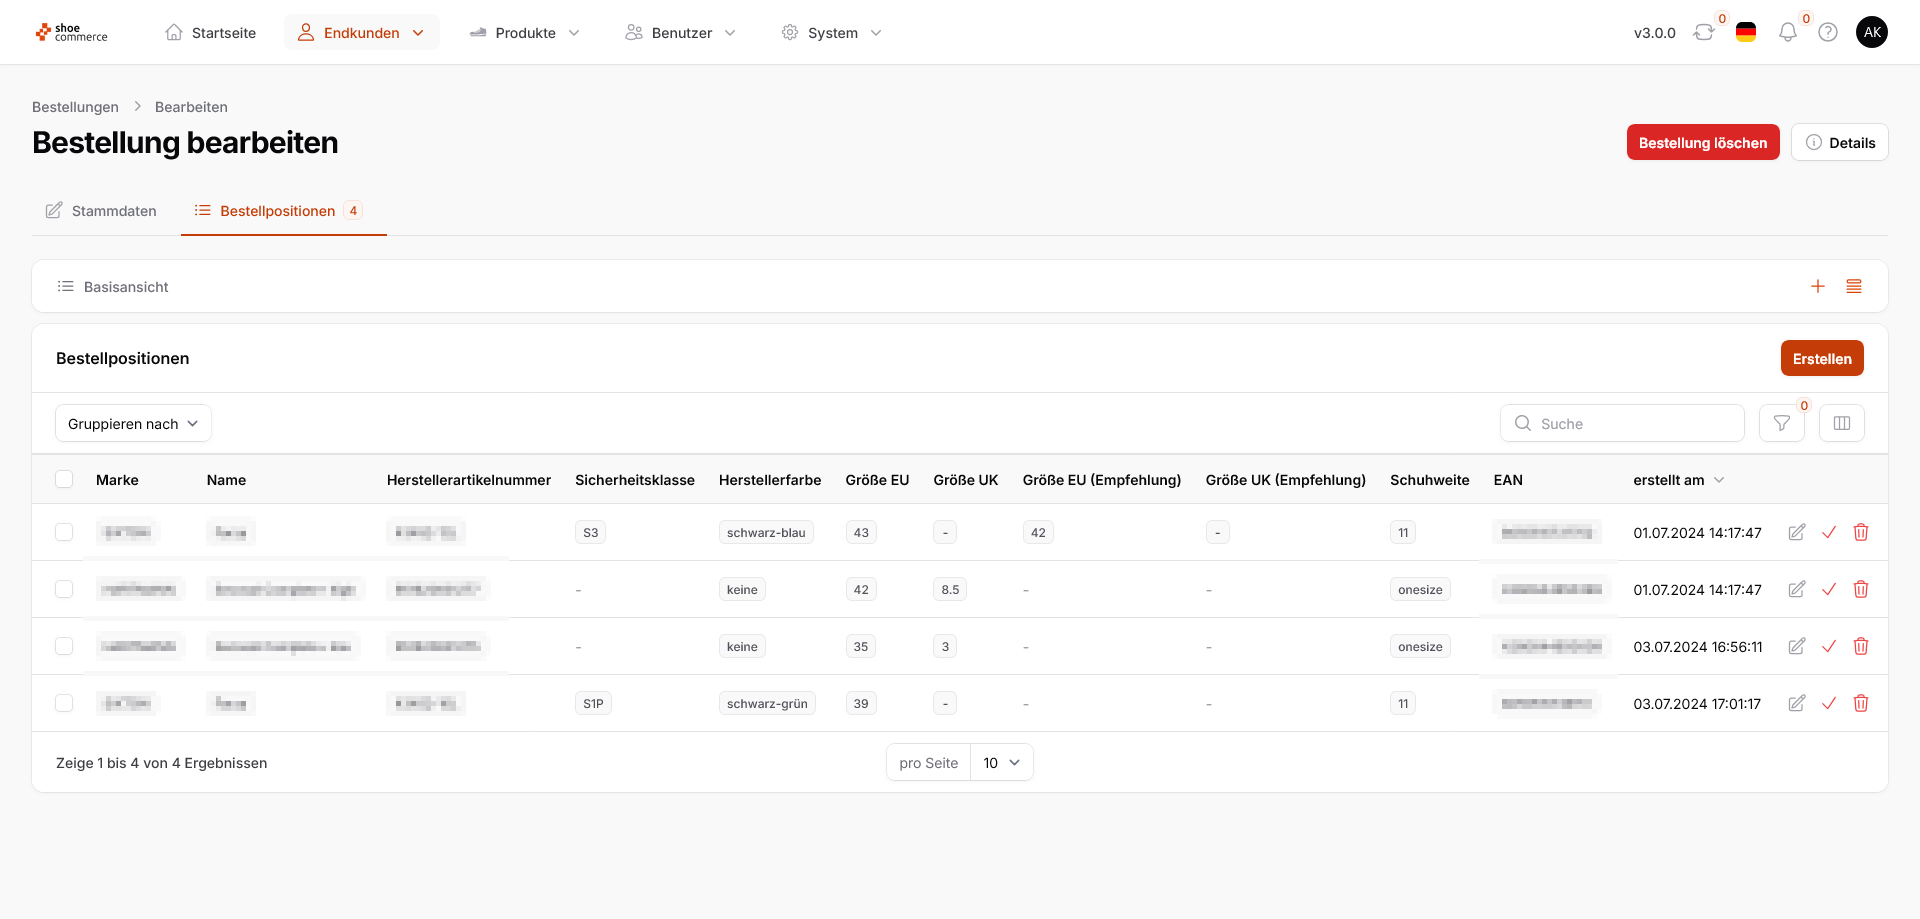Click the filter funnel icon
Viewport: 1920px width, 919px height.
click(1781, 423)
